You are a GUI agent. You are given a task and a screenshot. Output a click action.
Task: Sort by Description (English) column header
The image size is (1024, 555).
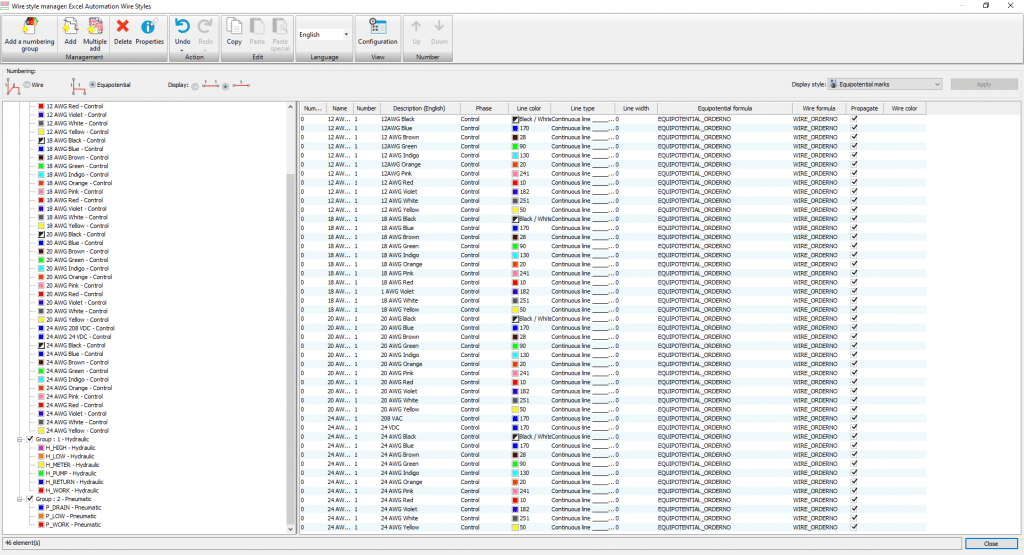tap(419, 108)
